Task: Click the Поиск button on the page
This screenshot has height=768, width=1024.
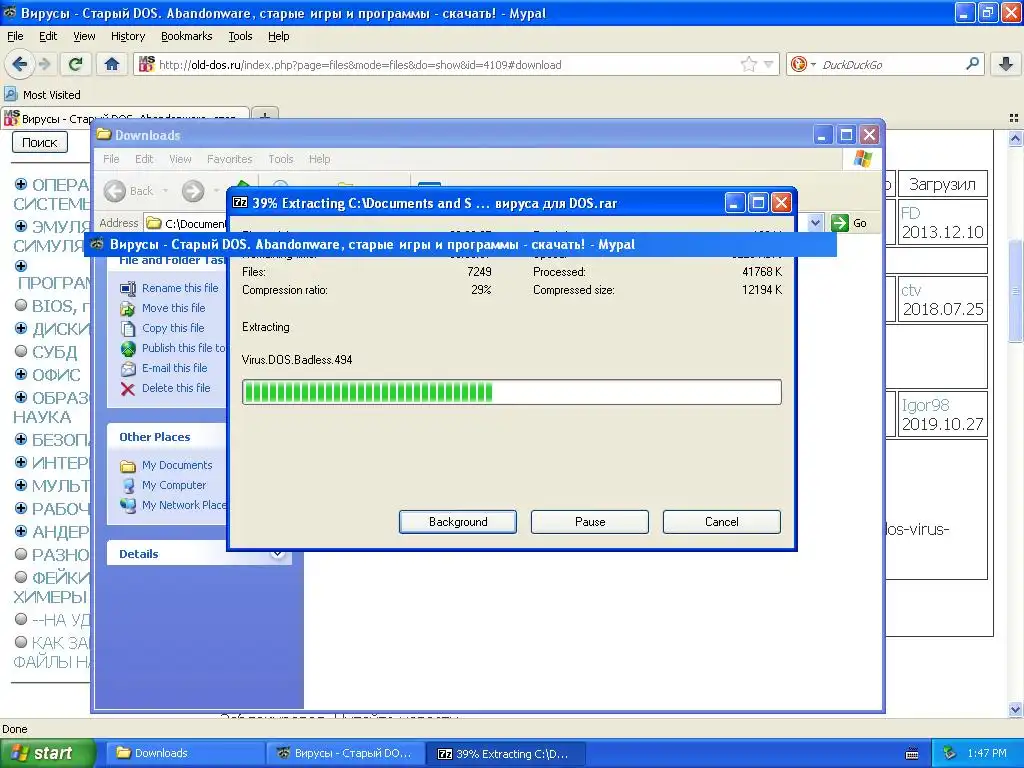Action: (40, 142)
